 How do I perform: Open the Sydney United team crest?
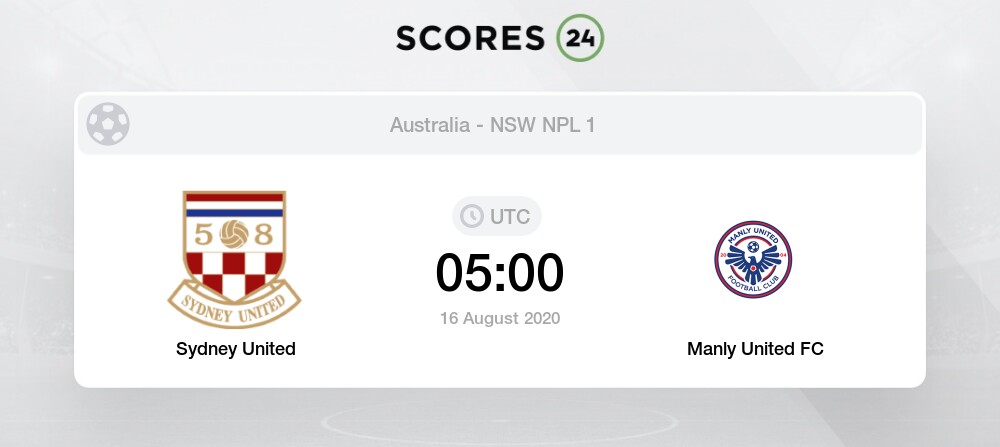235,260
